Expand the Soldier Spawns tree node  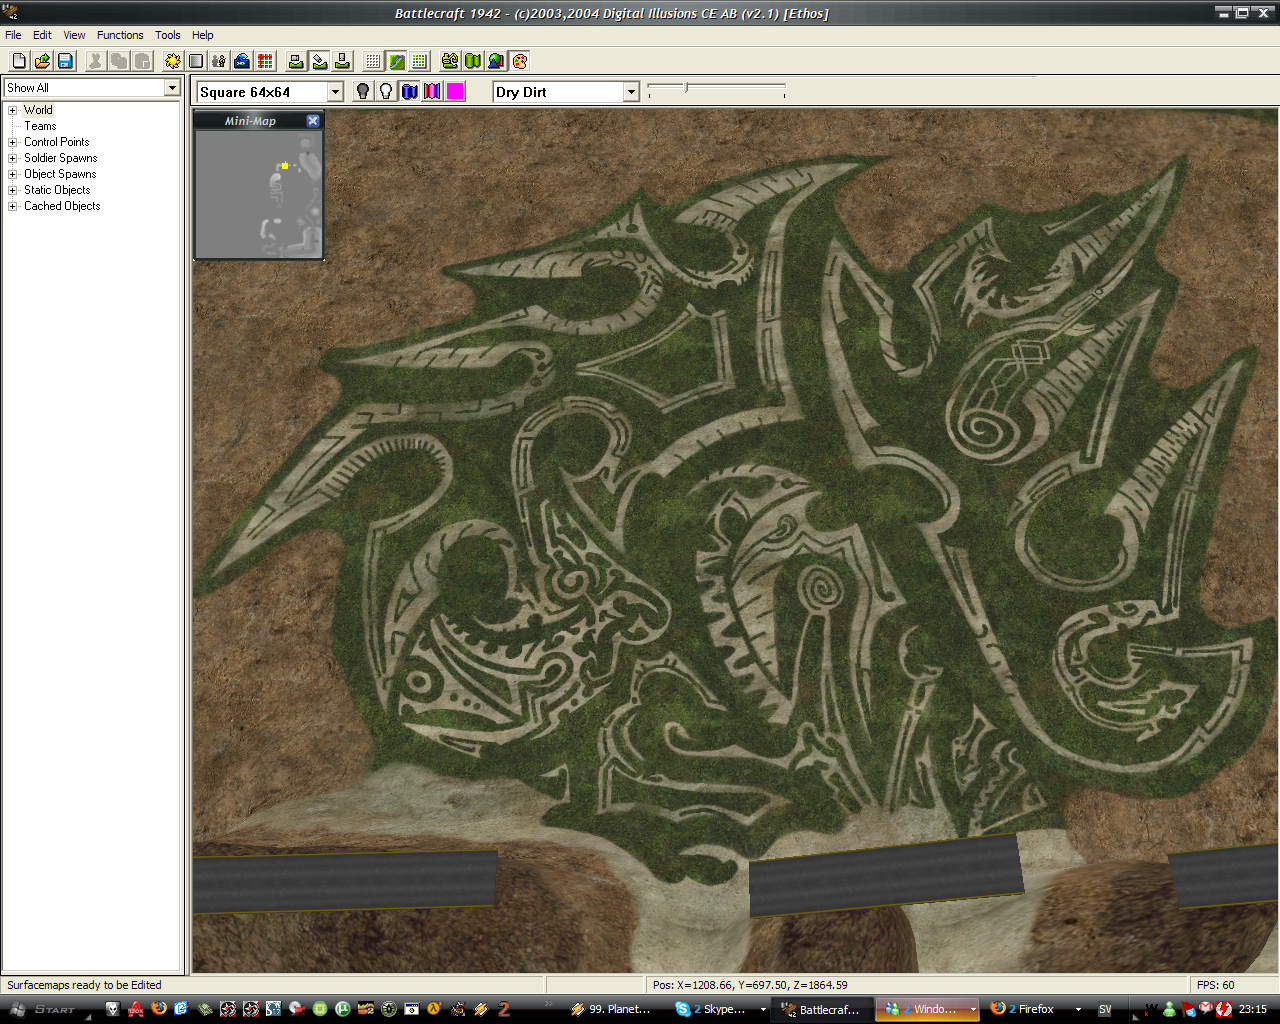tap(13, 158)
